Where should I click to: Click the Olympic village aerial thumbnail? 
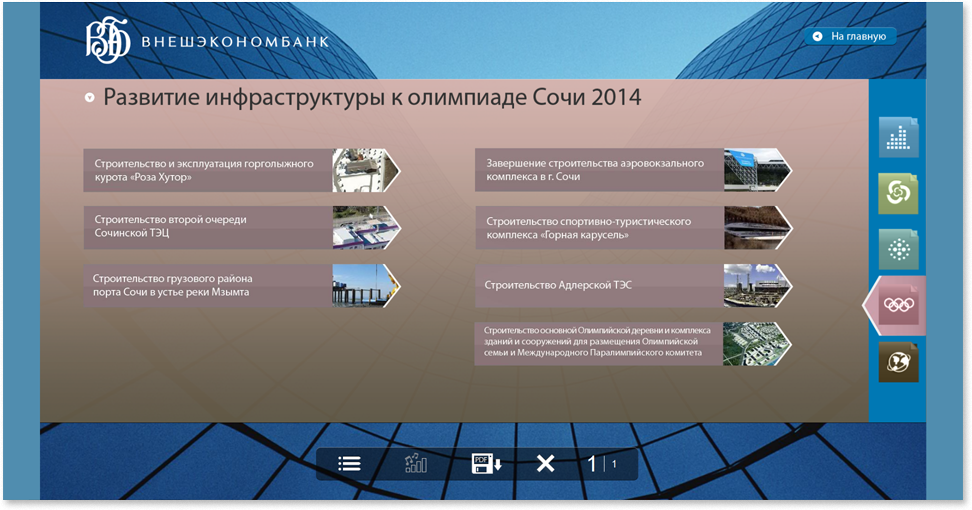[757, 343]
